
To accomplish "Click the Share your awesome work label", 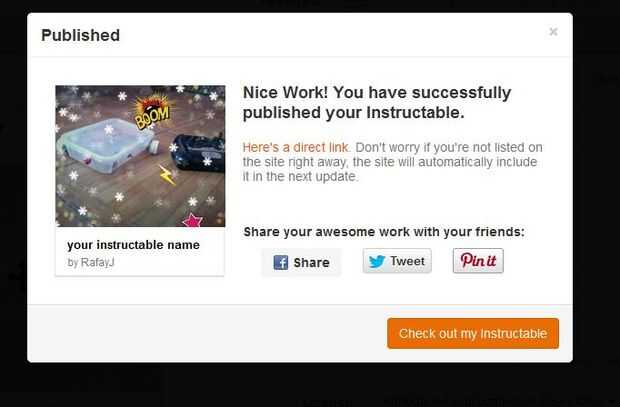I will coord(384,232).
